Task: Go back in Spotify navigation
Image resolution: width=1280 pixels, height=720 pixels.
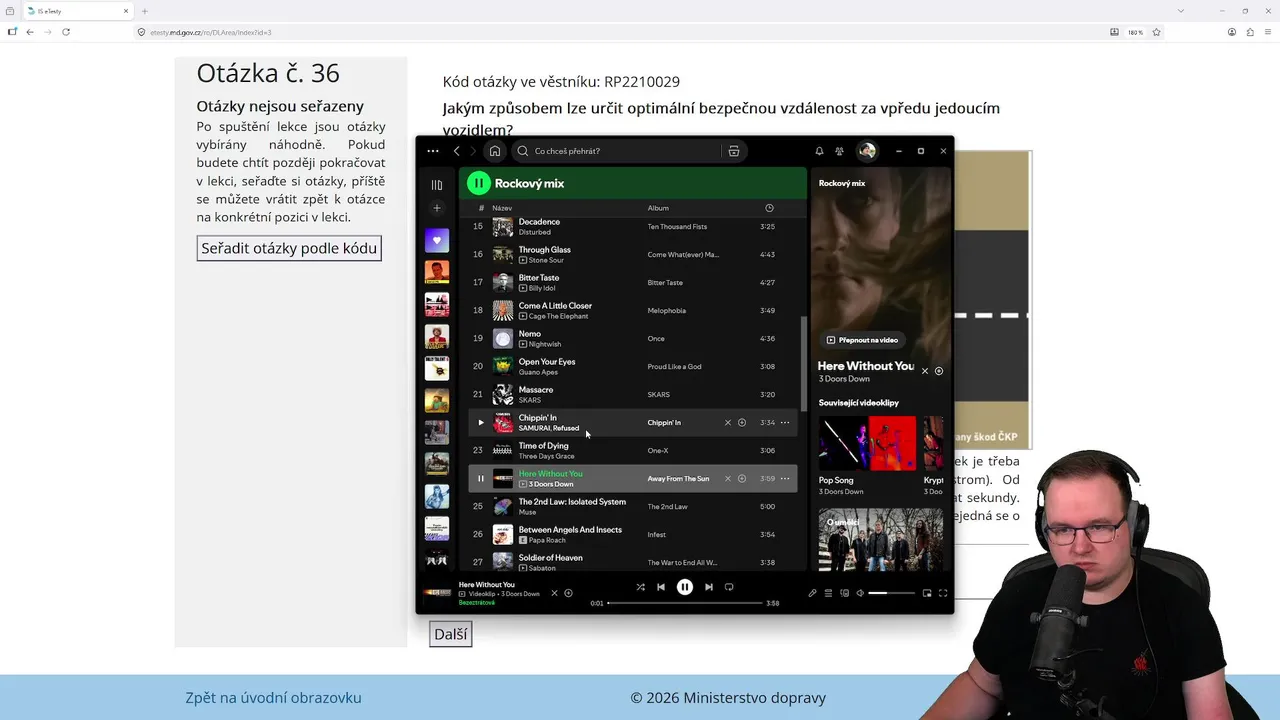Action: pyautogui.click(x=457, y=151)
